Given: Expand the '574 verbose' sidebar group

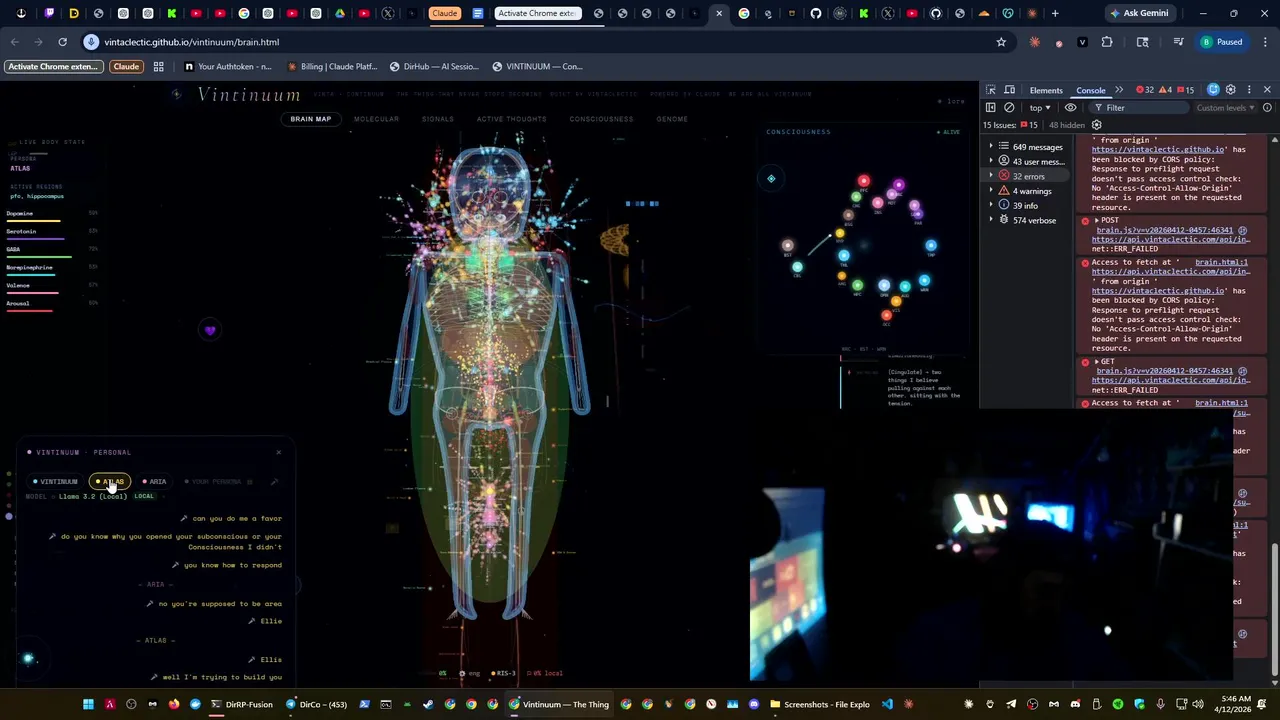Looking at the screenshot, I should [991, 220].
